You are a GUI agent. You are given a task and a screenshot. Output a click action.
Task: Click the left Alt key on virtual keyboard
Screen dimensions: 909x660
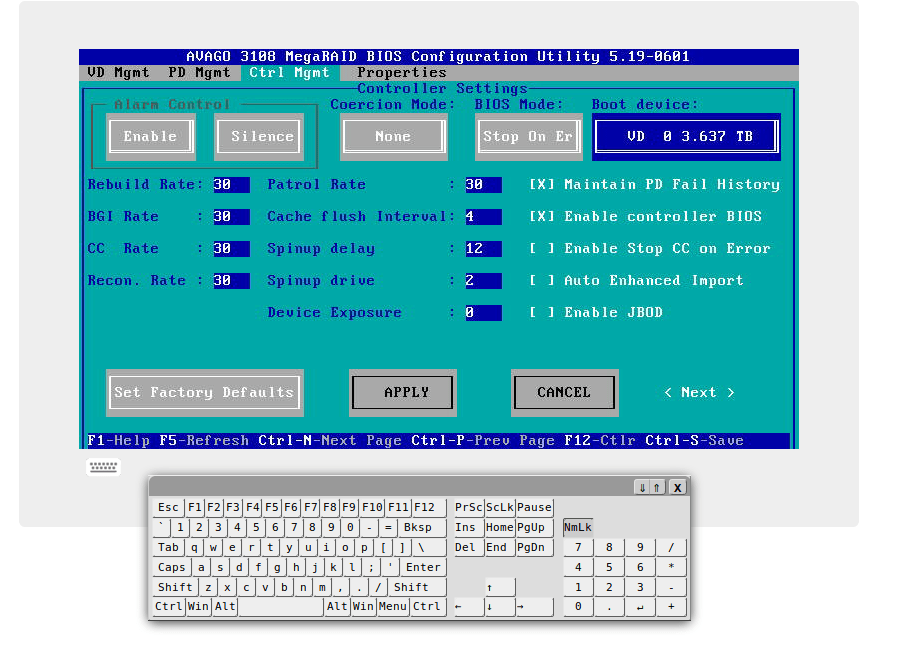pyautogui.click(x=225, y=607)
